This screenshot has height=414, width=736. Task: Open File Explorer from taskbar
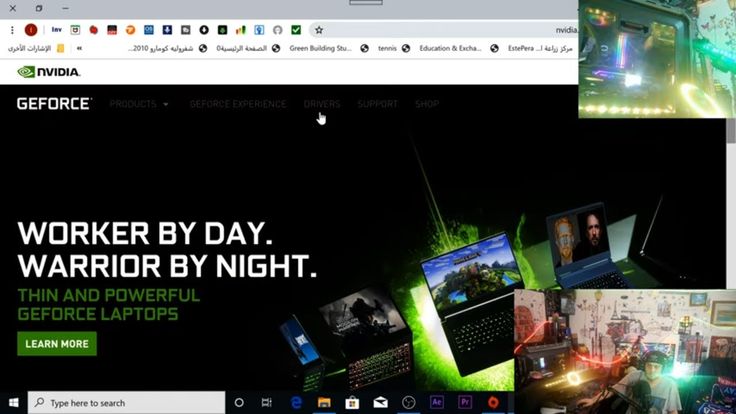pyautogui.click(x=324, y=403)
